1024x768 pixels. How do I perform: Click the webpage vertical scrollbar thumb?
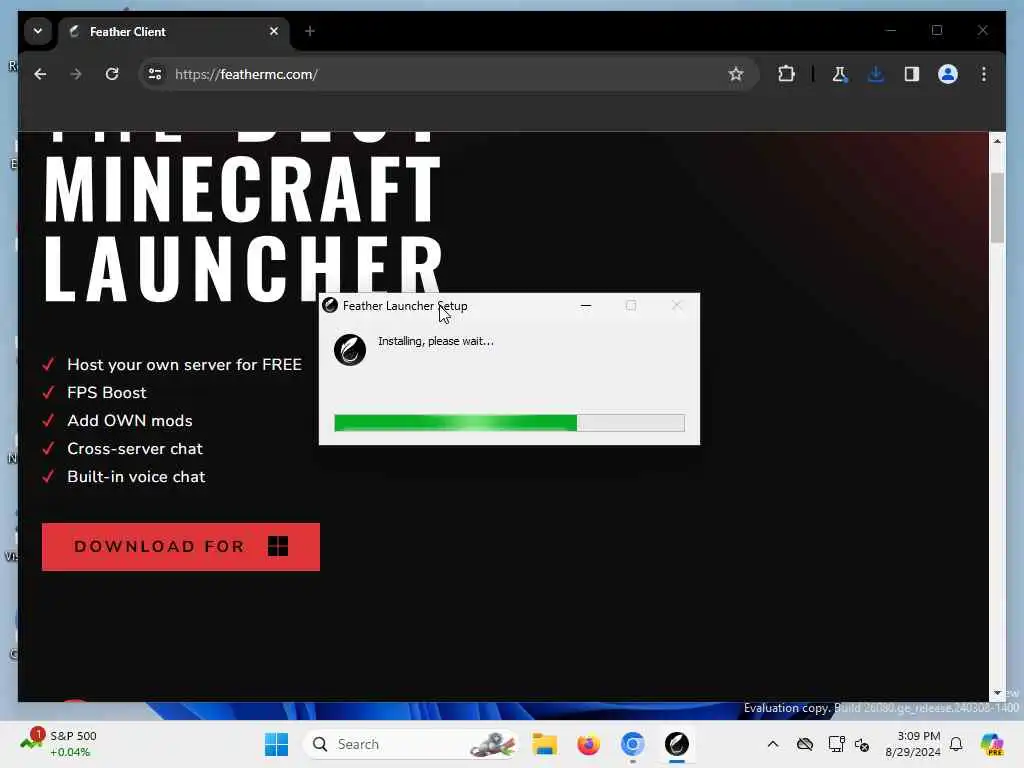(x=997, y=208)
